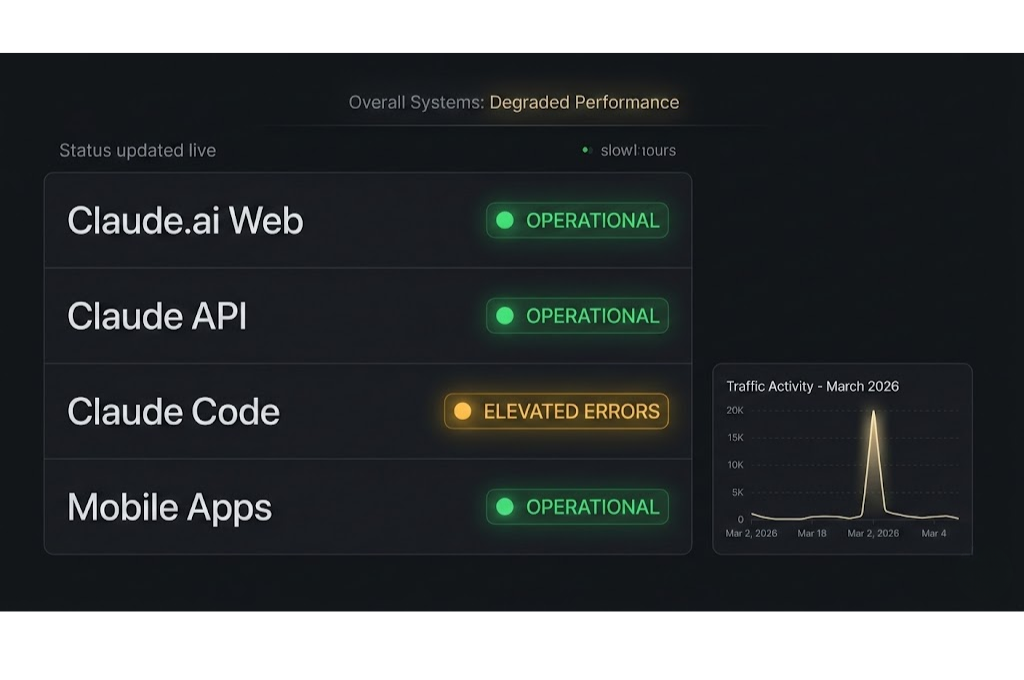This screenshot has width=1024, height=680.
Task: Open the ELEVATED ERRORS label text
Action: pos(571,411)
